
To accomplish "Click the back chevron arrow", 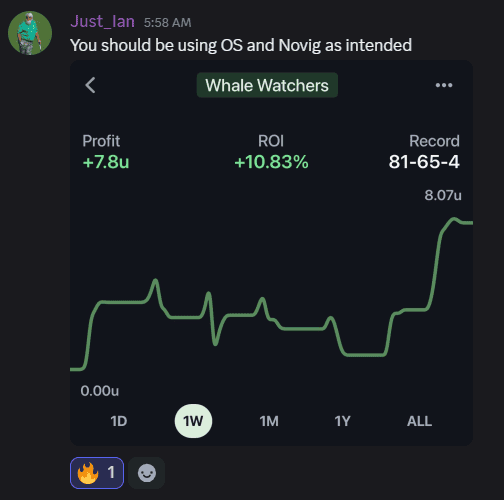I will 90,85.
